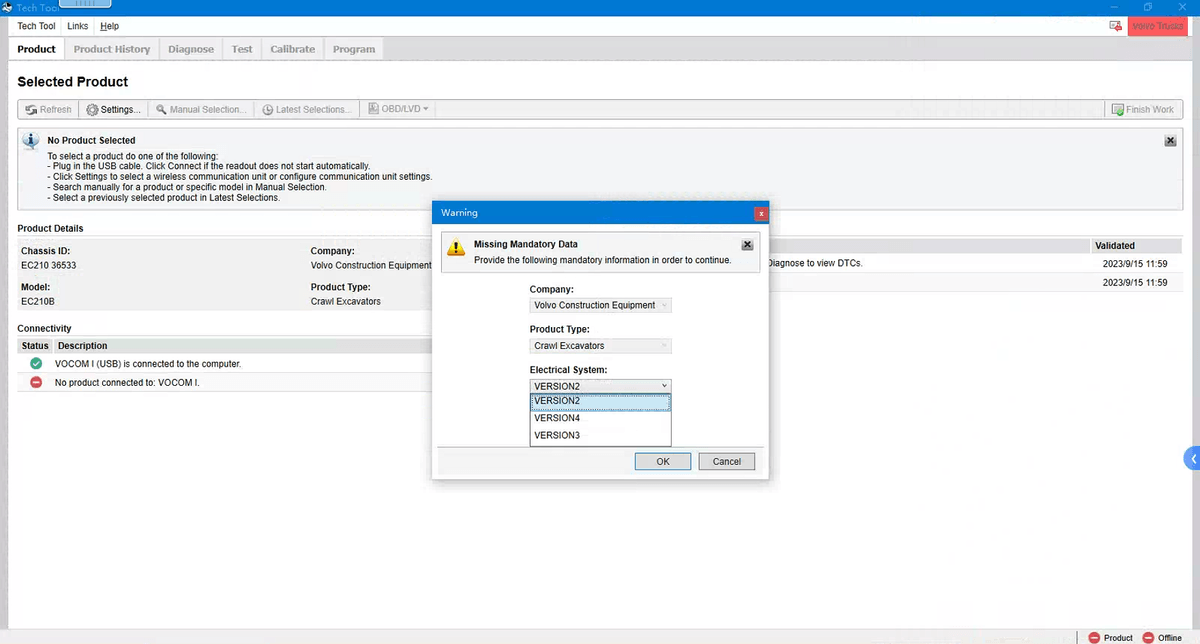
Task: Click the Product status icon in the status bar
Action: click(x=1094, y=637)
